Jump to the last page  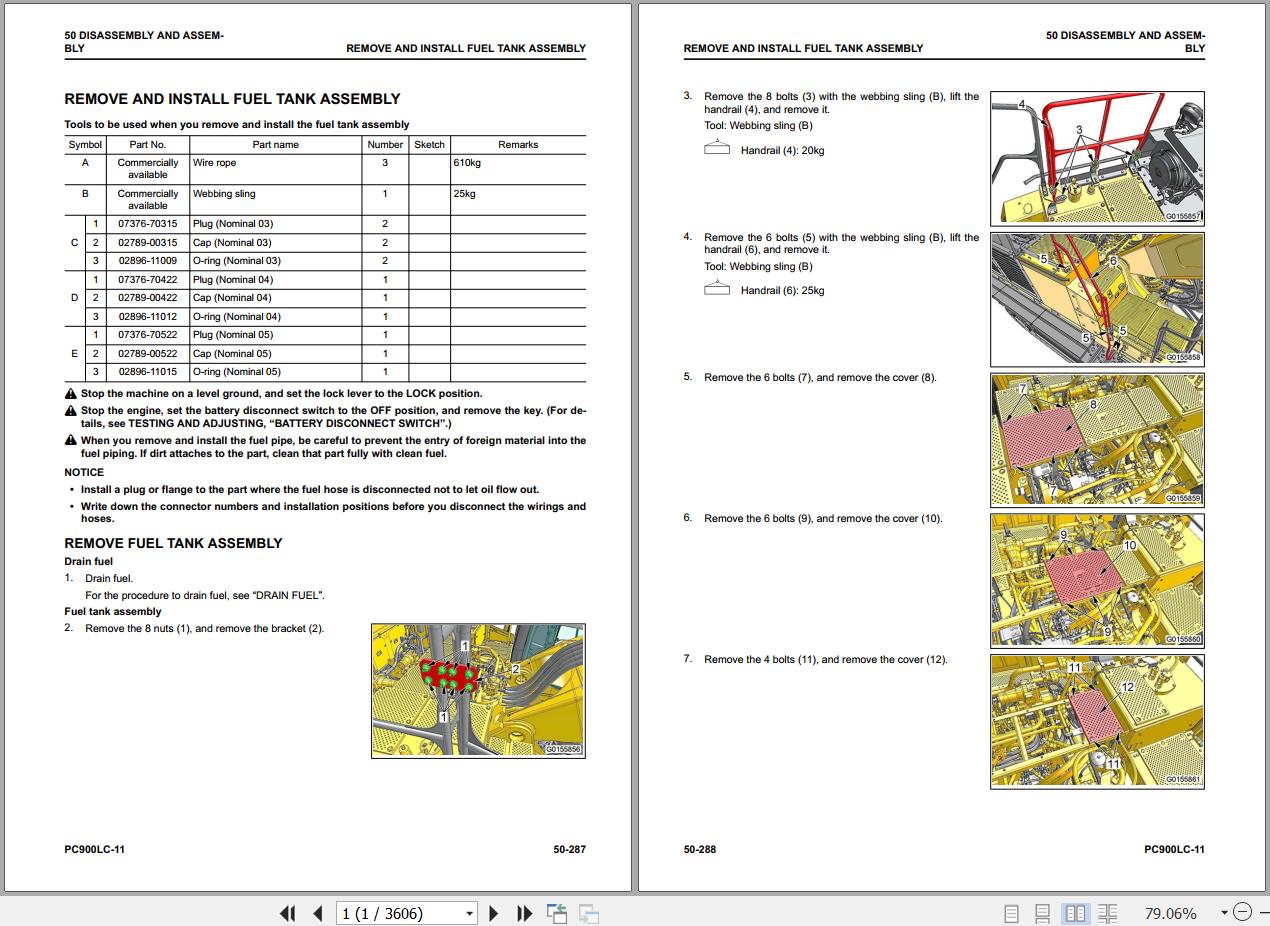524,913
